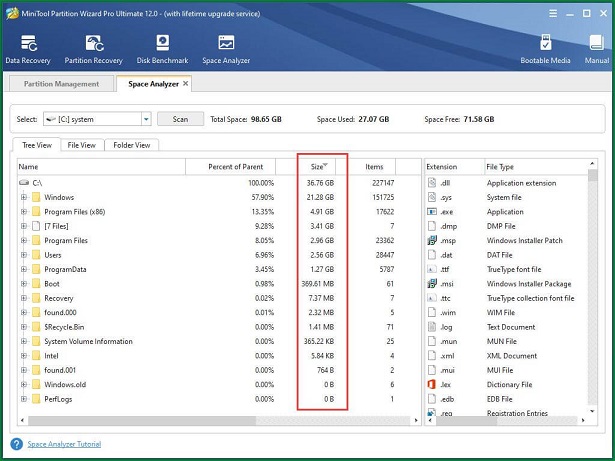Switch to Folder View tab
The image size is (615, 461).
(x=132, y=145)
